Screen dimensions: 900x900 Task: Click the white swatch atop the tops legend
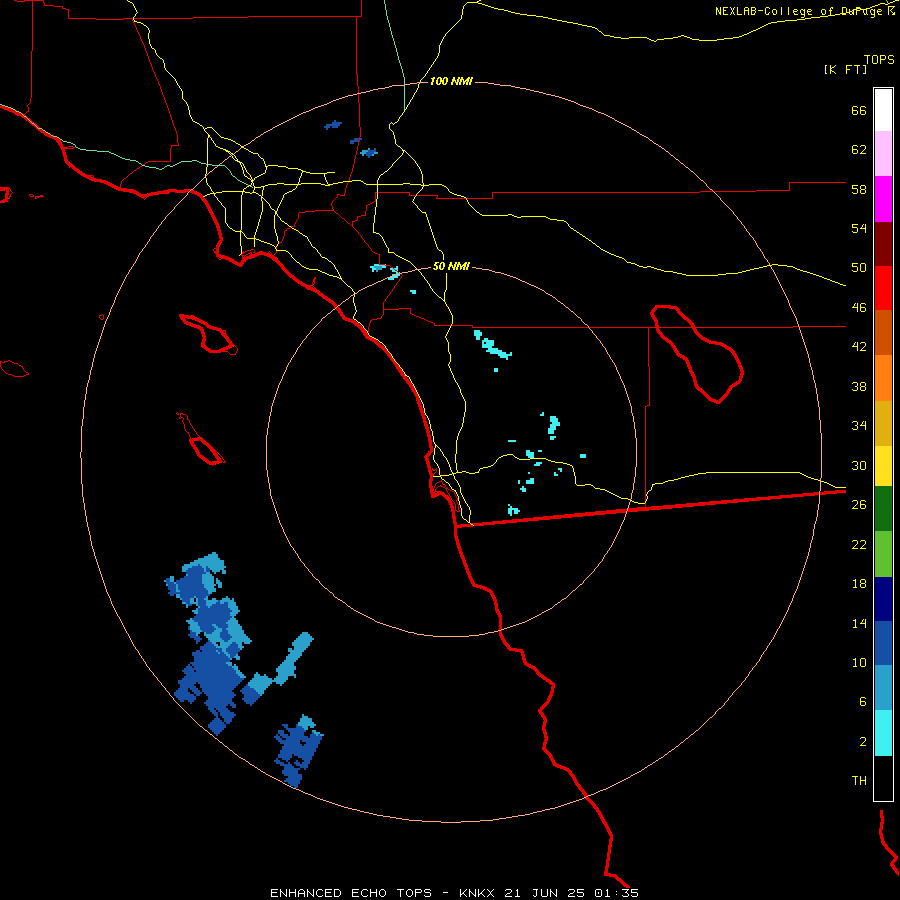tap(883, 110)
